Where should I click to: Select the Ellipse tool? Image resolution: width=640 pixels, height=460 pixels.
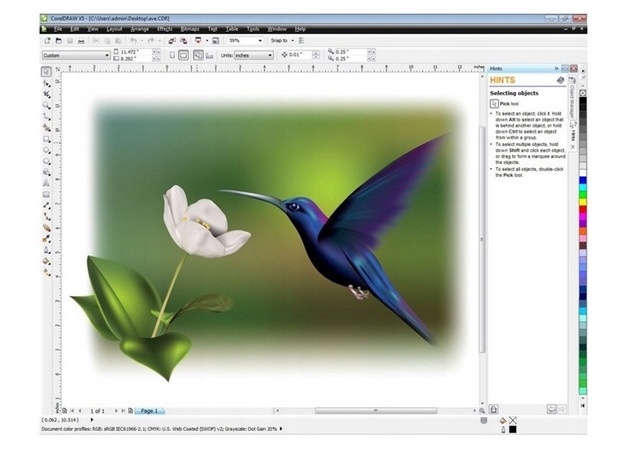click(47, 151)
